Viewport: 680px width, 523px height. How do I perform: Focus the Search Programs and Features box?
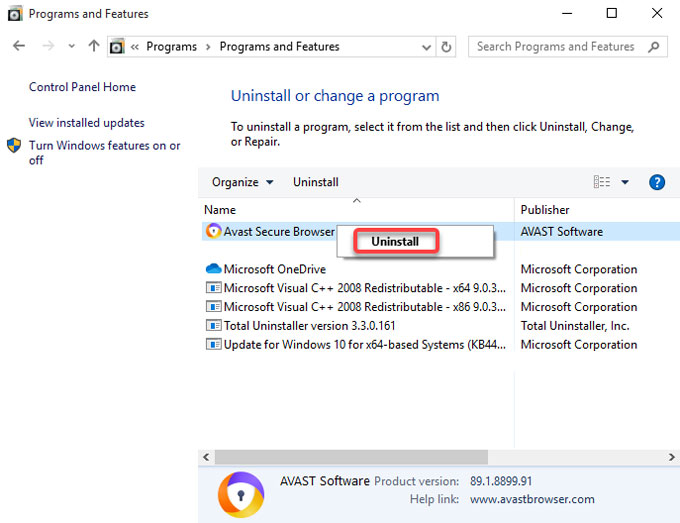pos(568,46)
